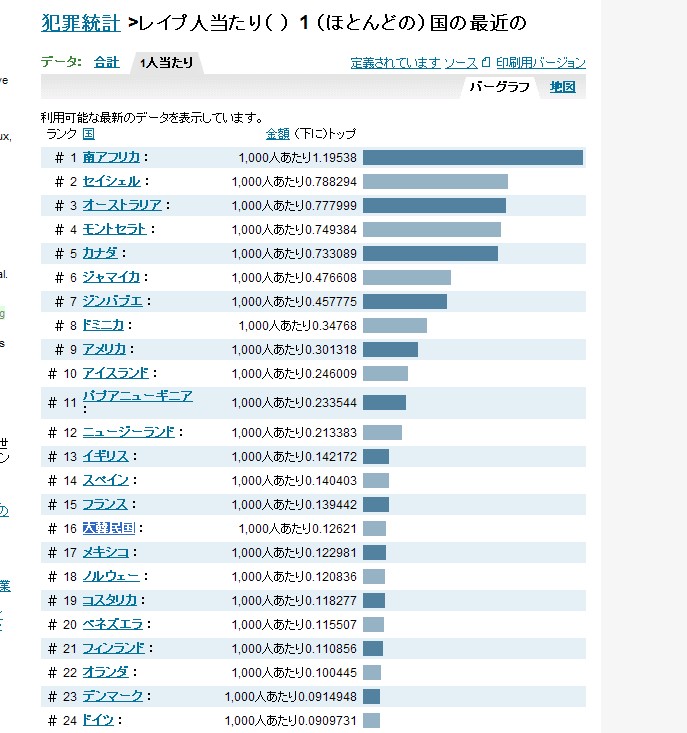Open the 定義されています link
Viewport: 687px width, 733px height.
(x=395, y=63)
